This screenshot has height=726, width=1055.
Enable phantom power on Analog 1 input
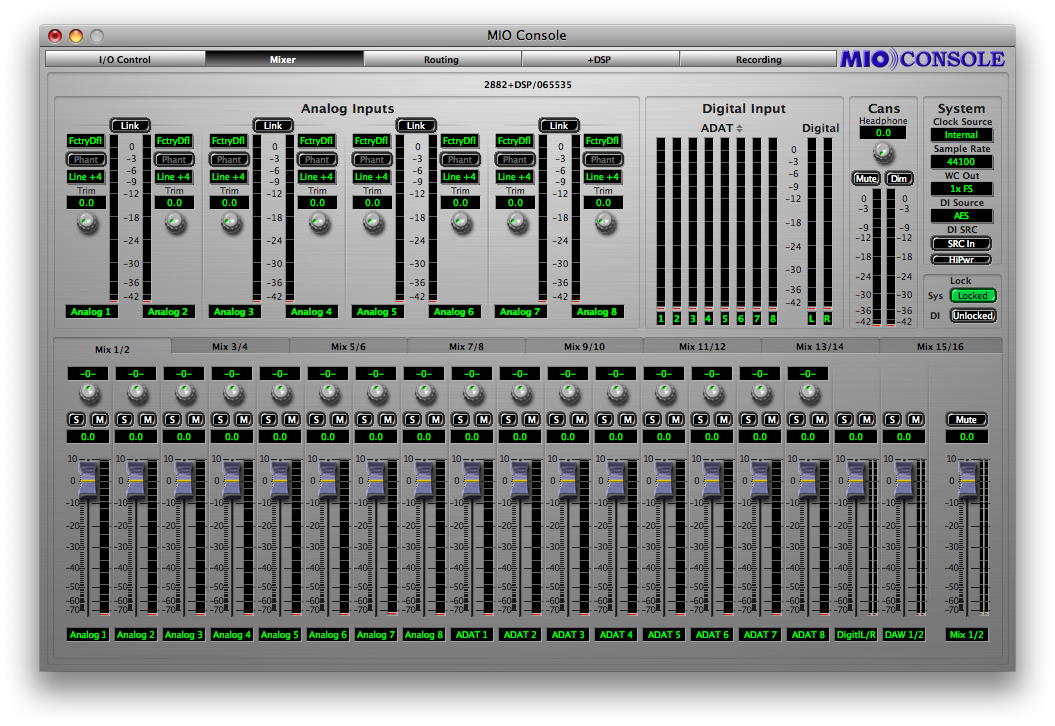click(86, 159)
